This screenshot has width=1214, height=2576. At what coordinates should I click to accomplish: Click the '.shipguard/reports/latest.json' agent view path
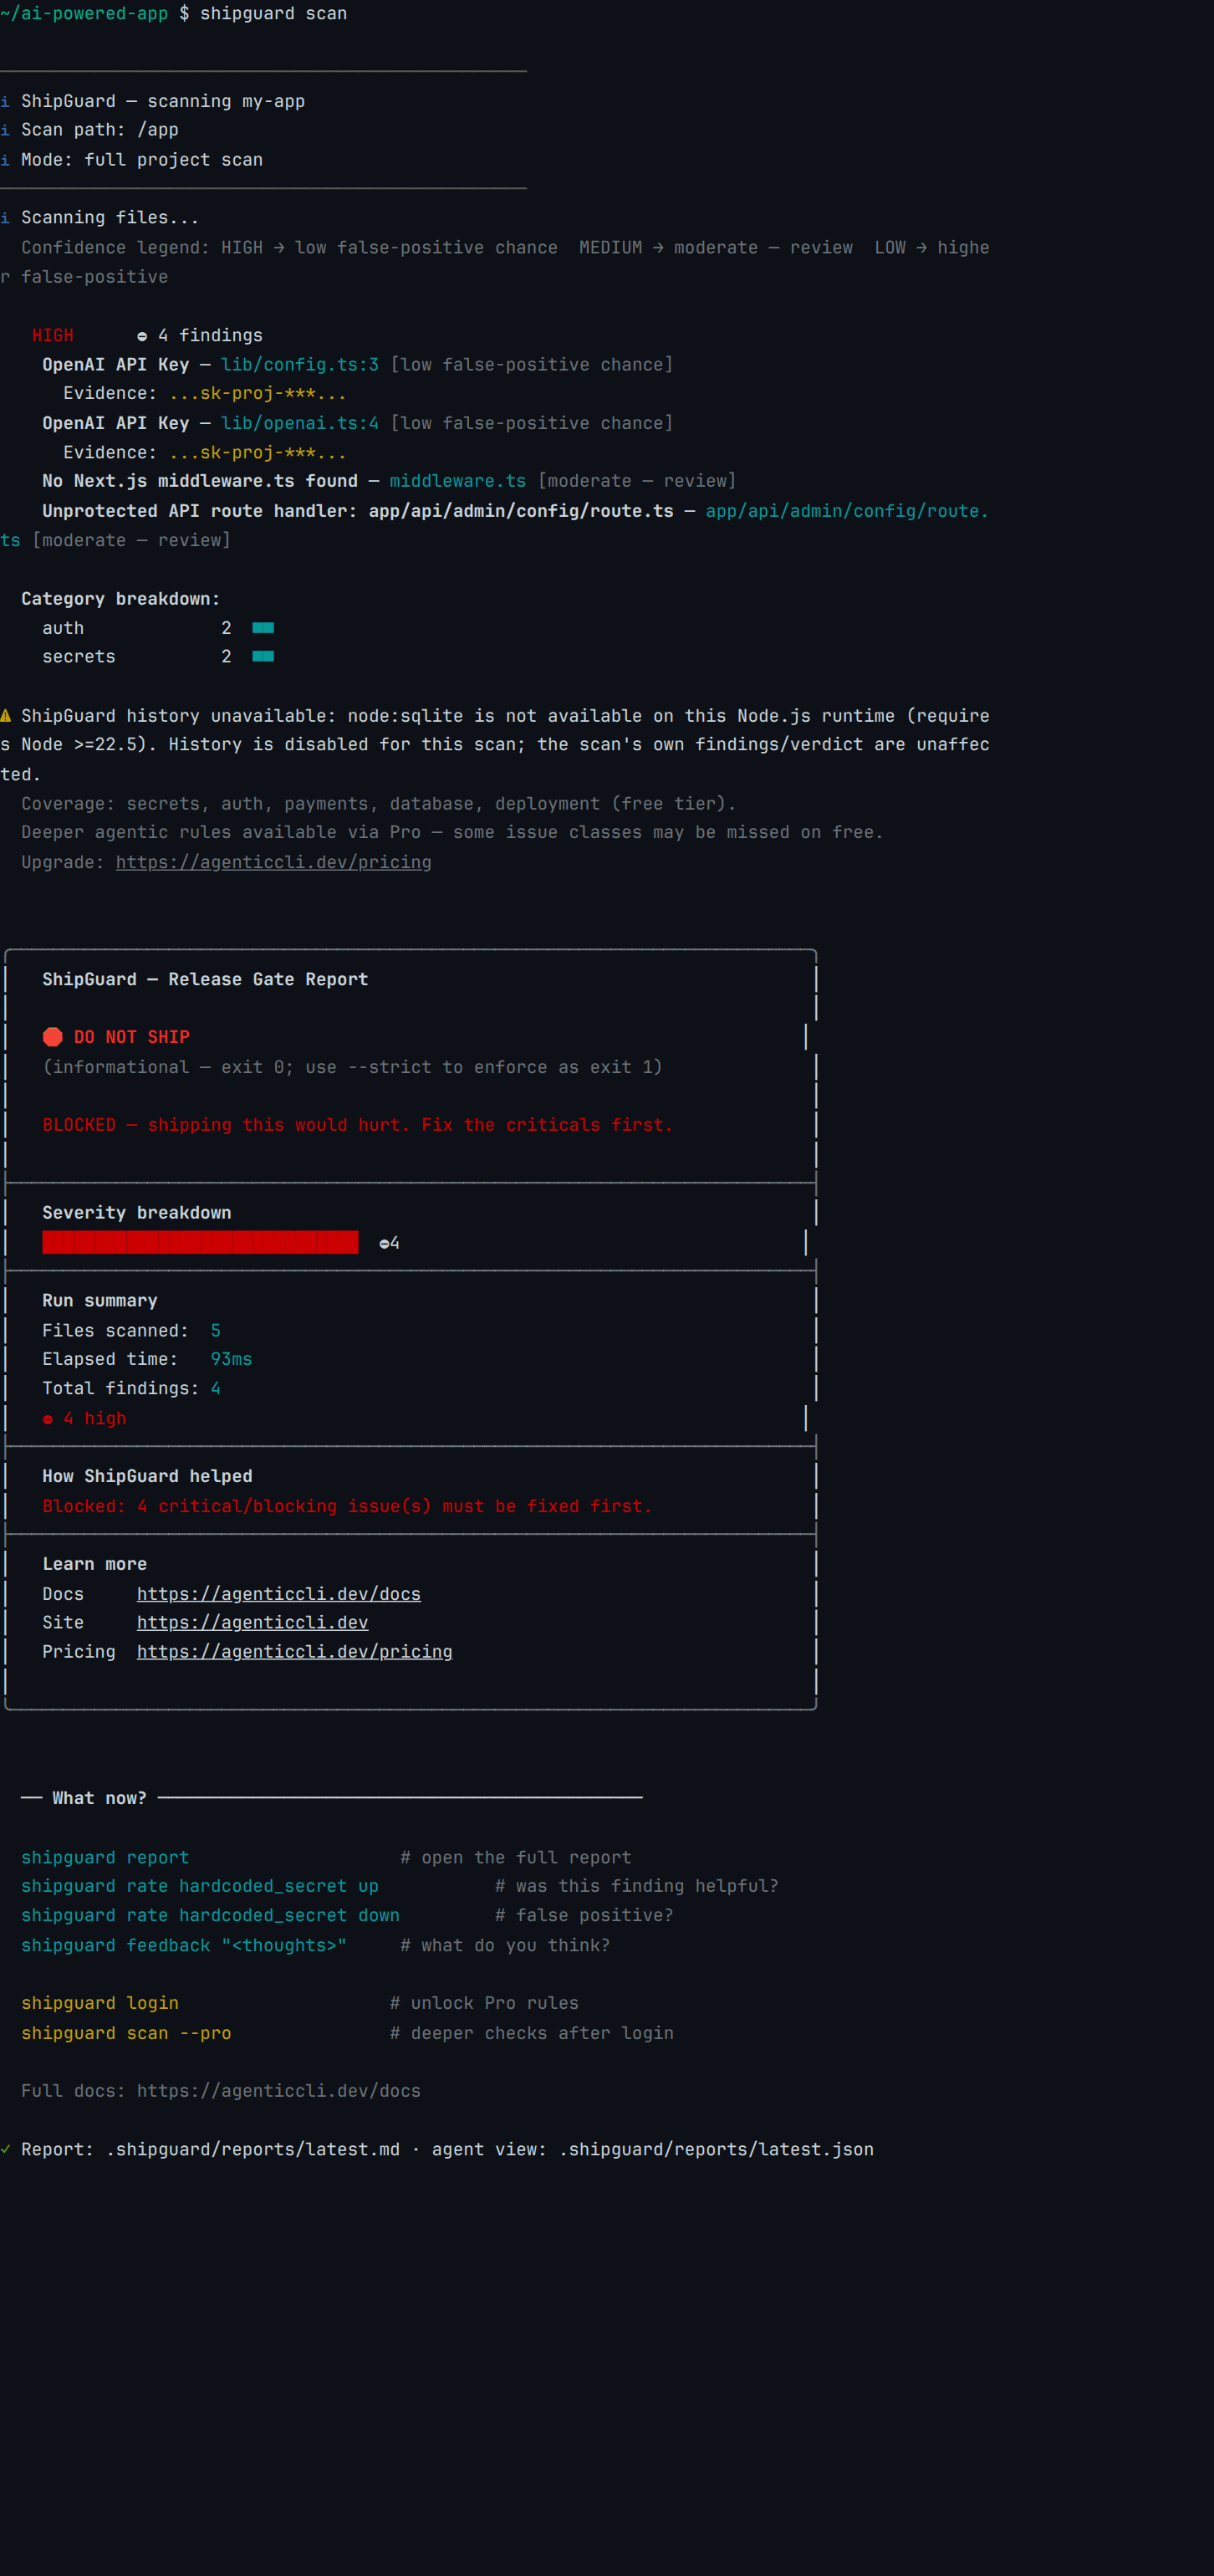coord(716,2149)
